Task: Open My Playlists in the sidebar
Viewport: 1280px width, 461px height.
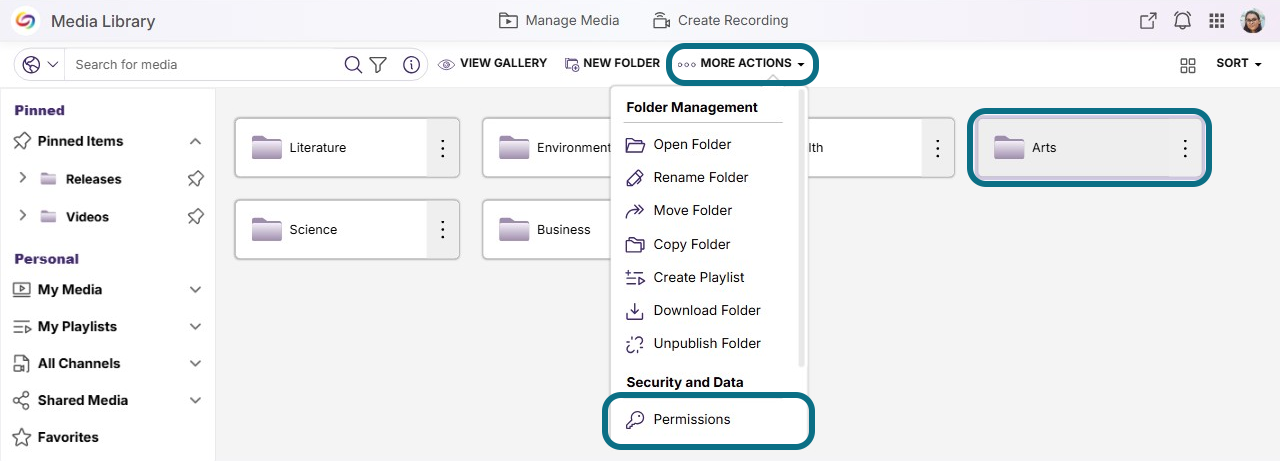Action: (77, 326)
